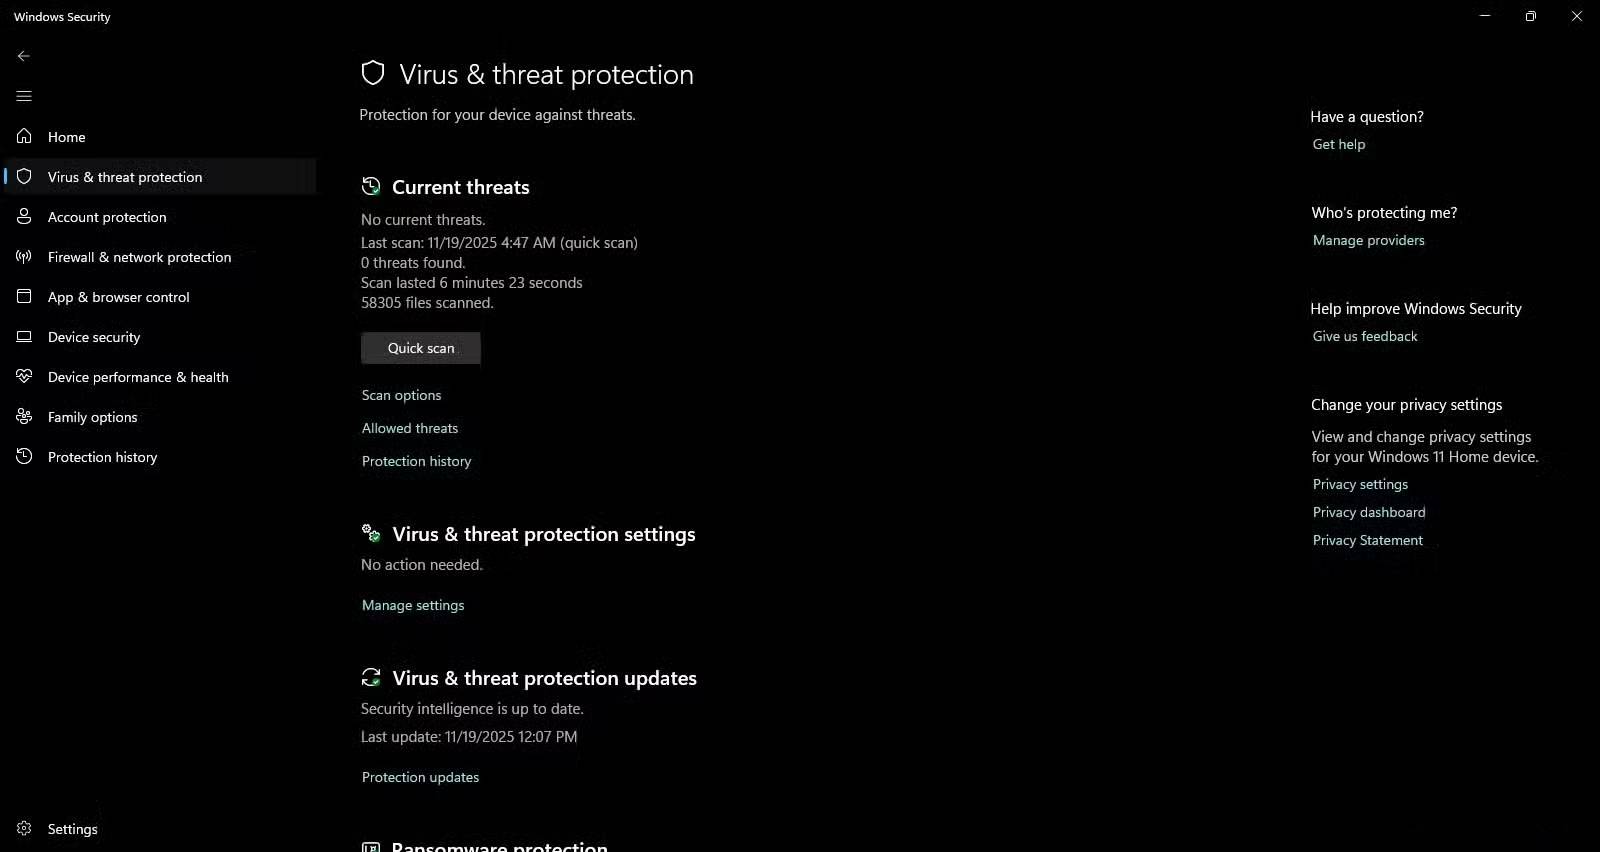
Task: Click the Home icon in the sidebar
Action: point(23,136)
